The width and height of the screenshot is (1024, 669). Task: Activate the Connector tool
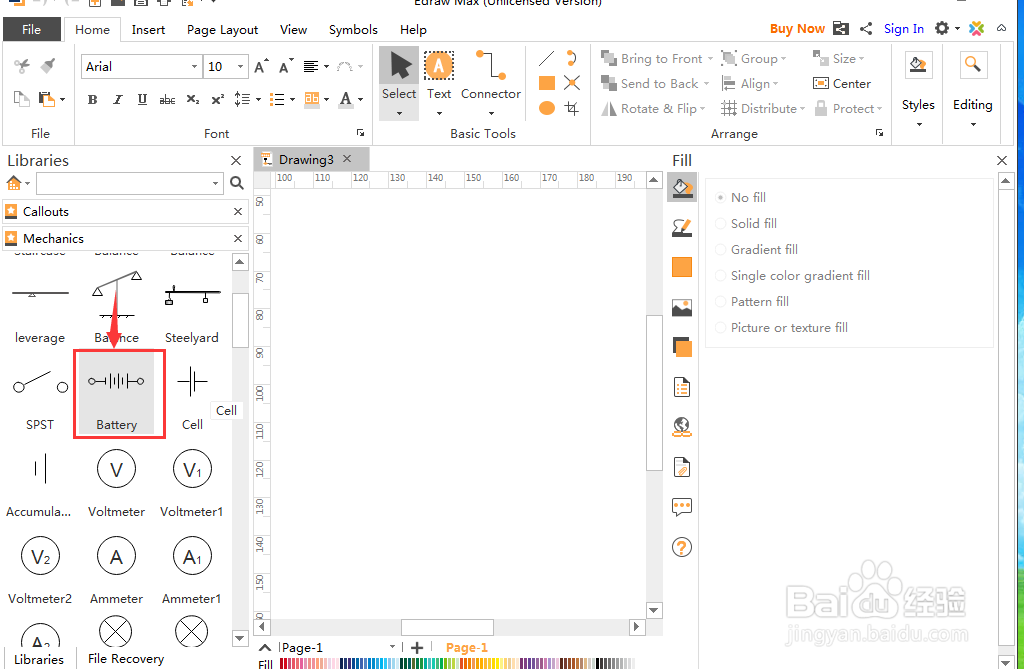490,82
